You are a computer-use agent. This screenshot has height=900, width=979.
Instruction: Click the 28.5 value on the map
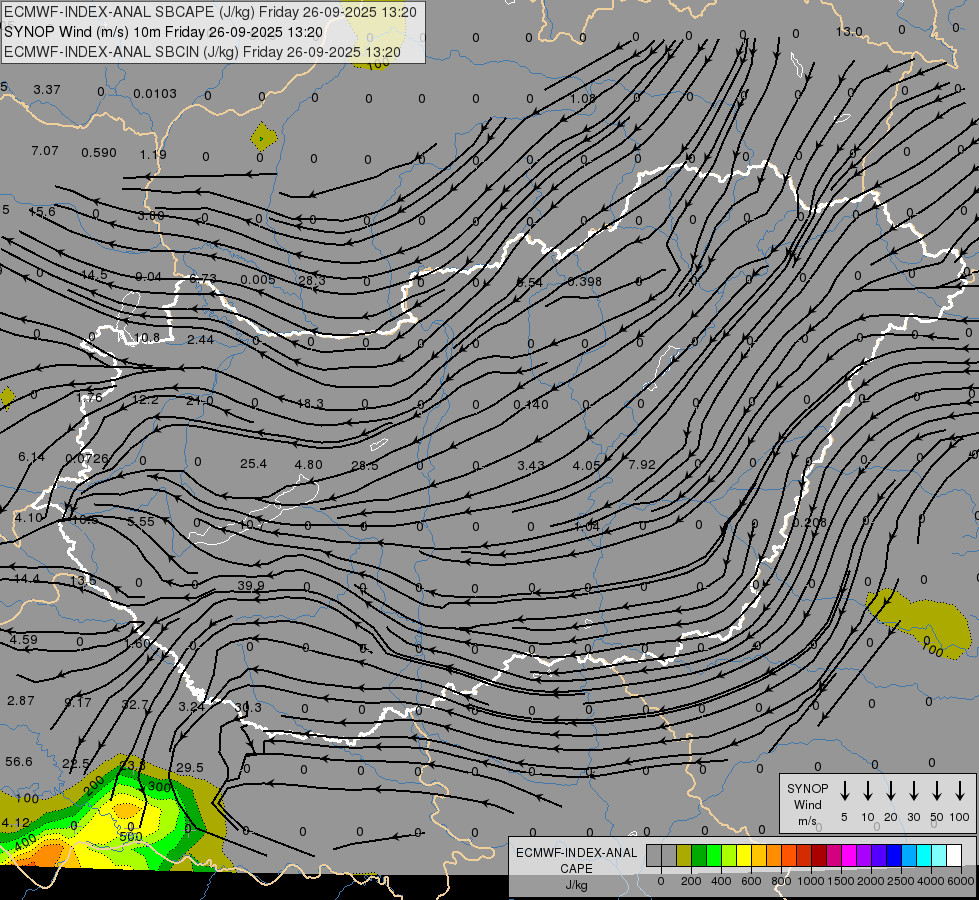point(365,465)
